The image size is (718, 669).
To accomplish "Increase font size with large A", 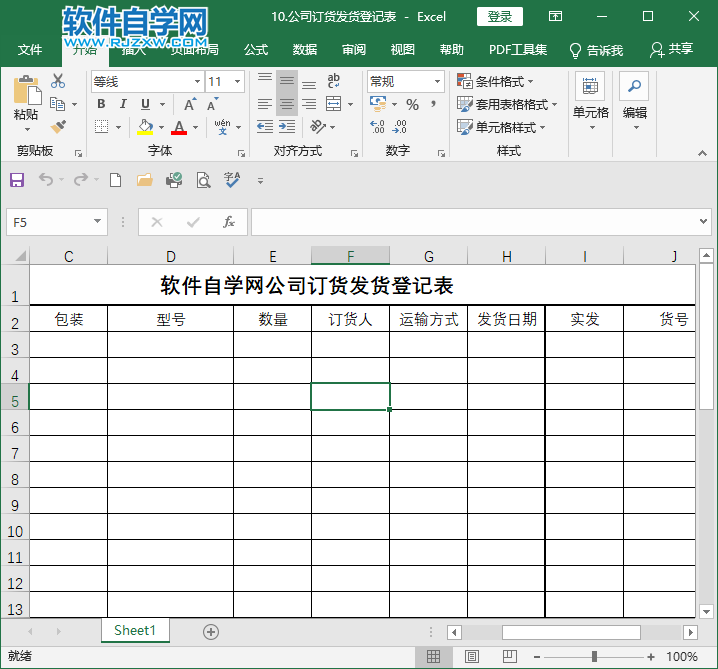I will click(190, 104).
